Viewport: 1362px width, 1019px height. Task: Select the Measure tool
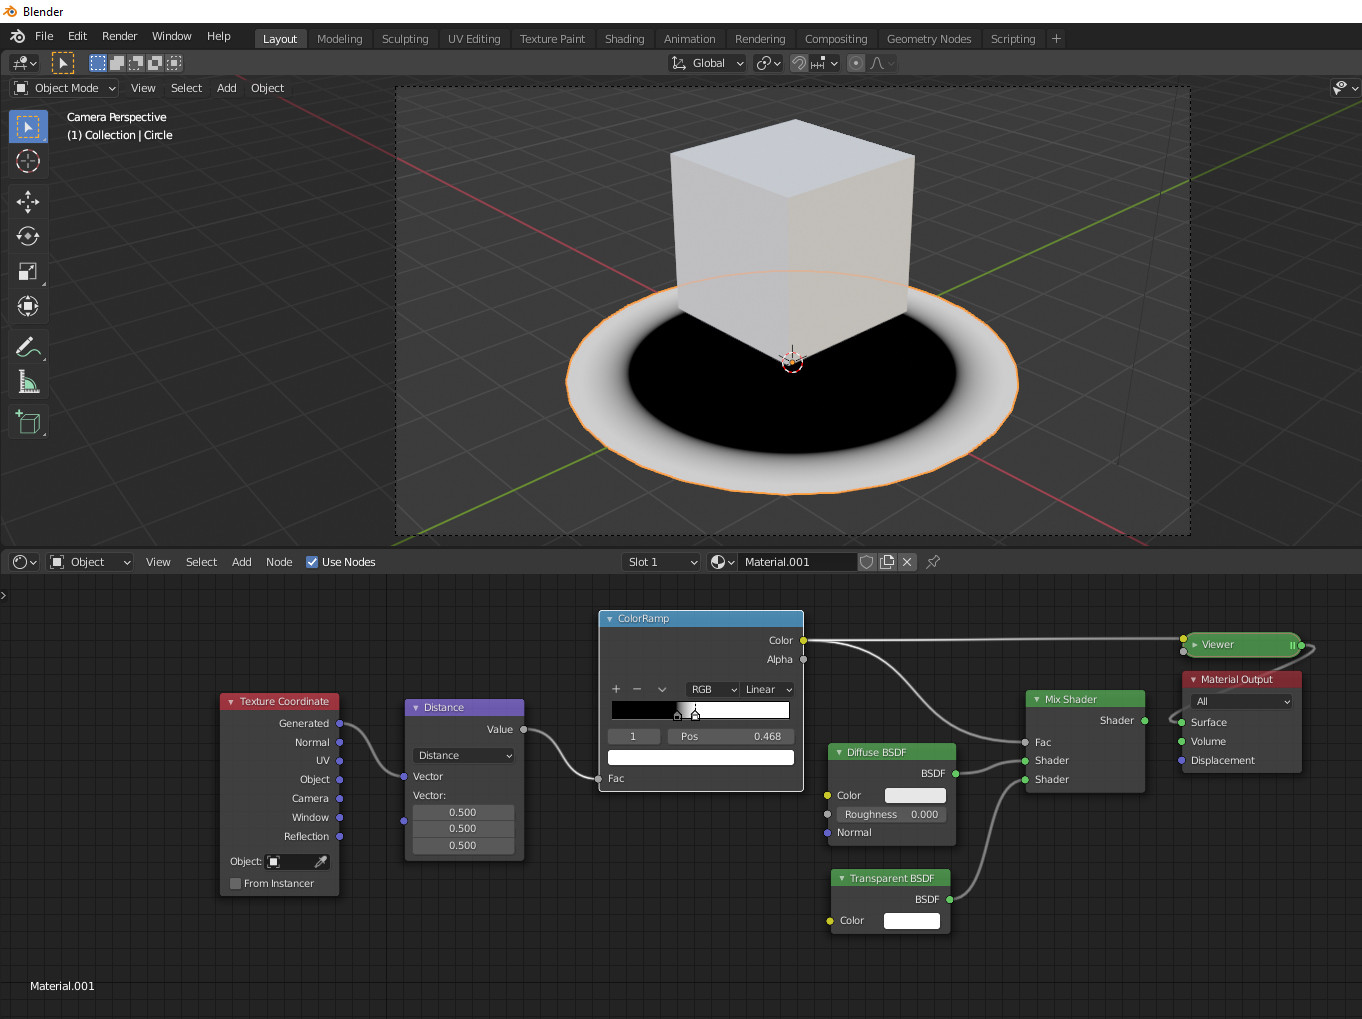[28, 381]
